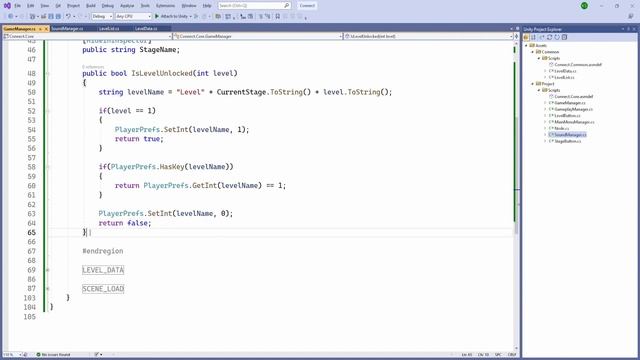
Task: Open the Connect.Core project navigation dropdown
Action: pyautogui.click(x=87, y=36)
